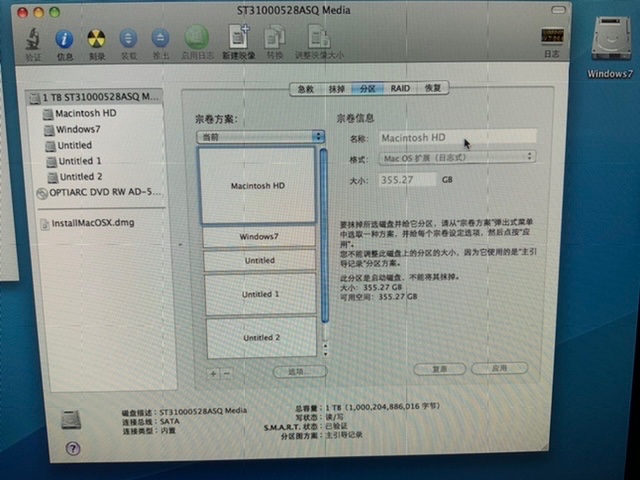Image resolution: width=640 pixels, height=480 pixels.
Task: Switch to the Partition (分区) tab
Action: coord(367,89)
